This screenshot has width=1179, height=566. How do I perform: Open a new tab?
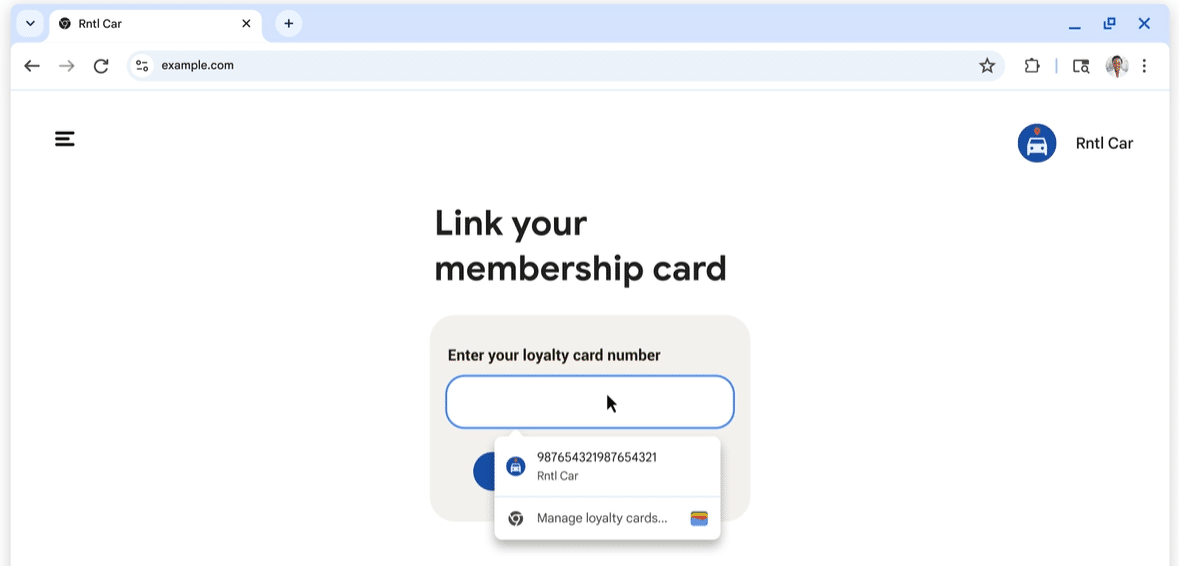click(x=289, y=23)
